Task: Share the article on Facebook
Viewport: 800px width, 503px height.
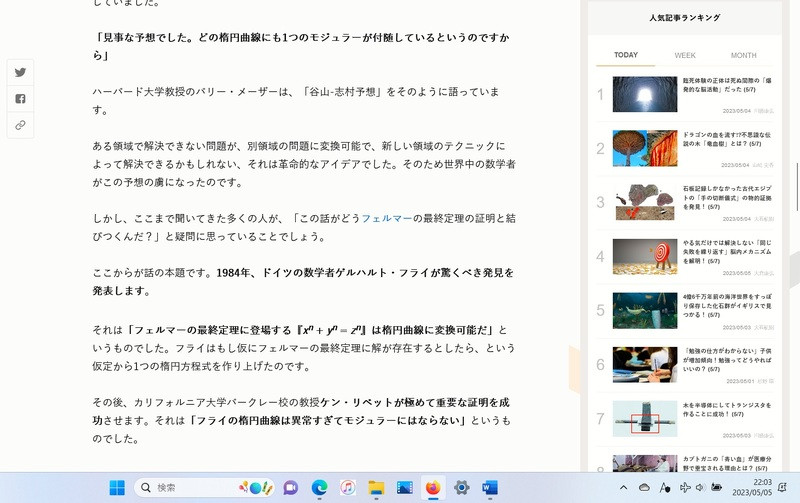Action: click(20, 99)
